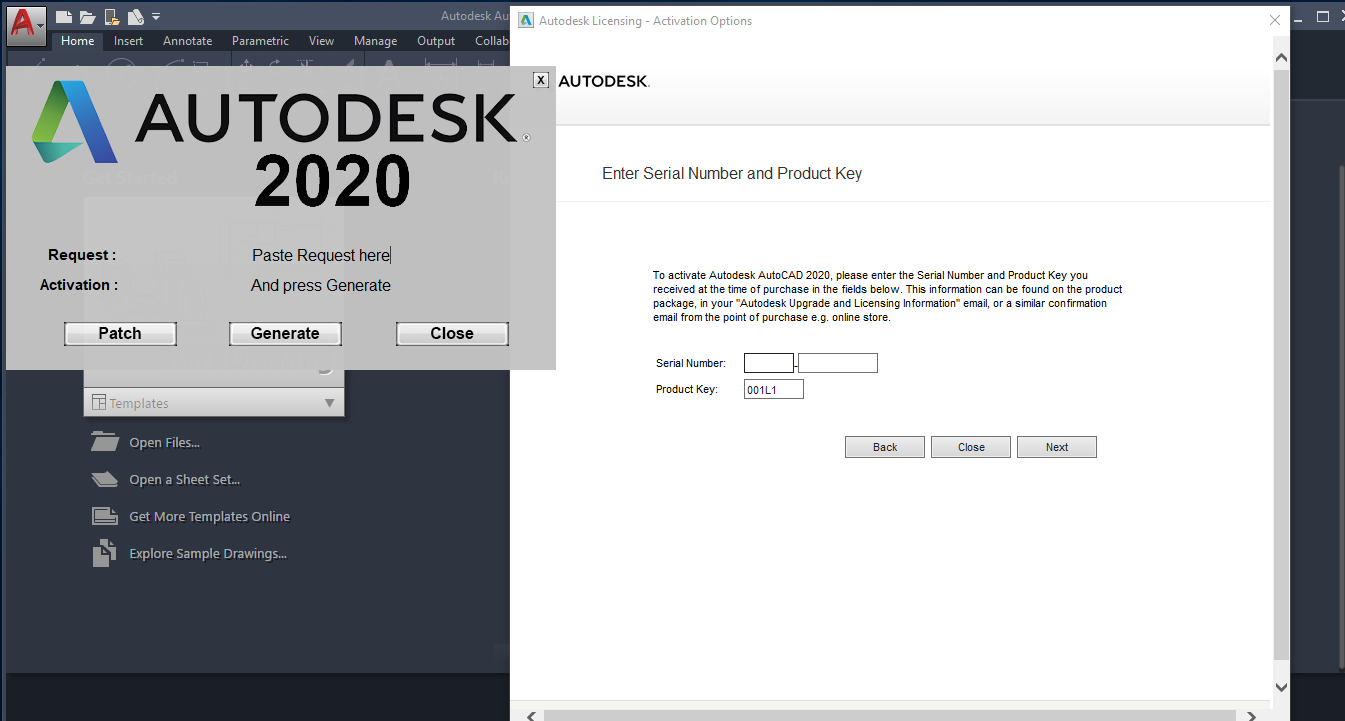Click the licensing dialog's horizontal scrollbar thumb

point(890,716)
